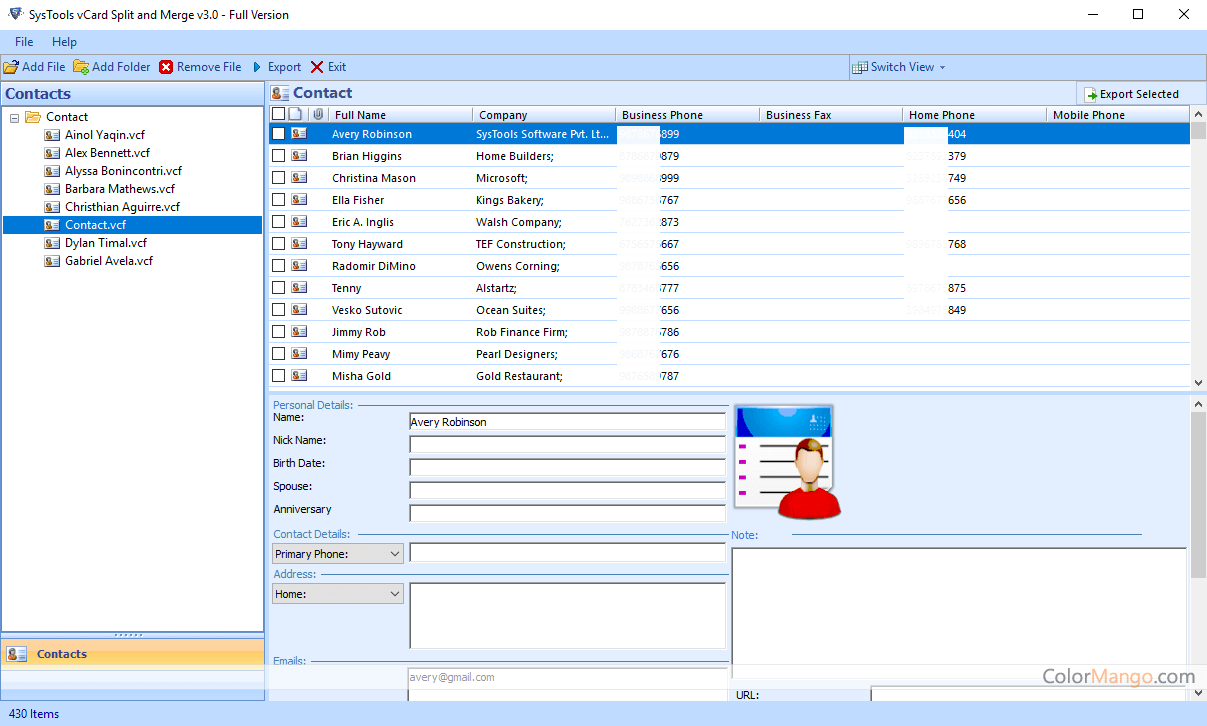The image size is (1207, 726).
Task: Enable the checkbox for Christina Mason's row
Action: point(279,177)
